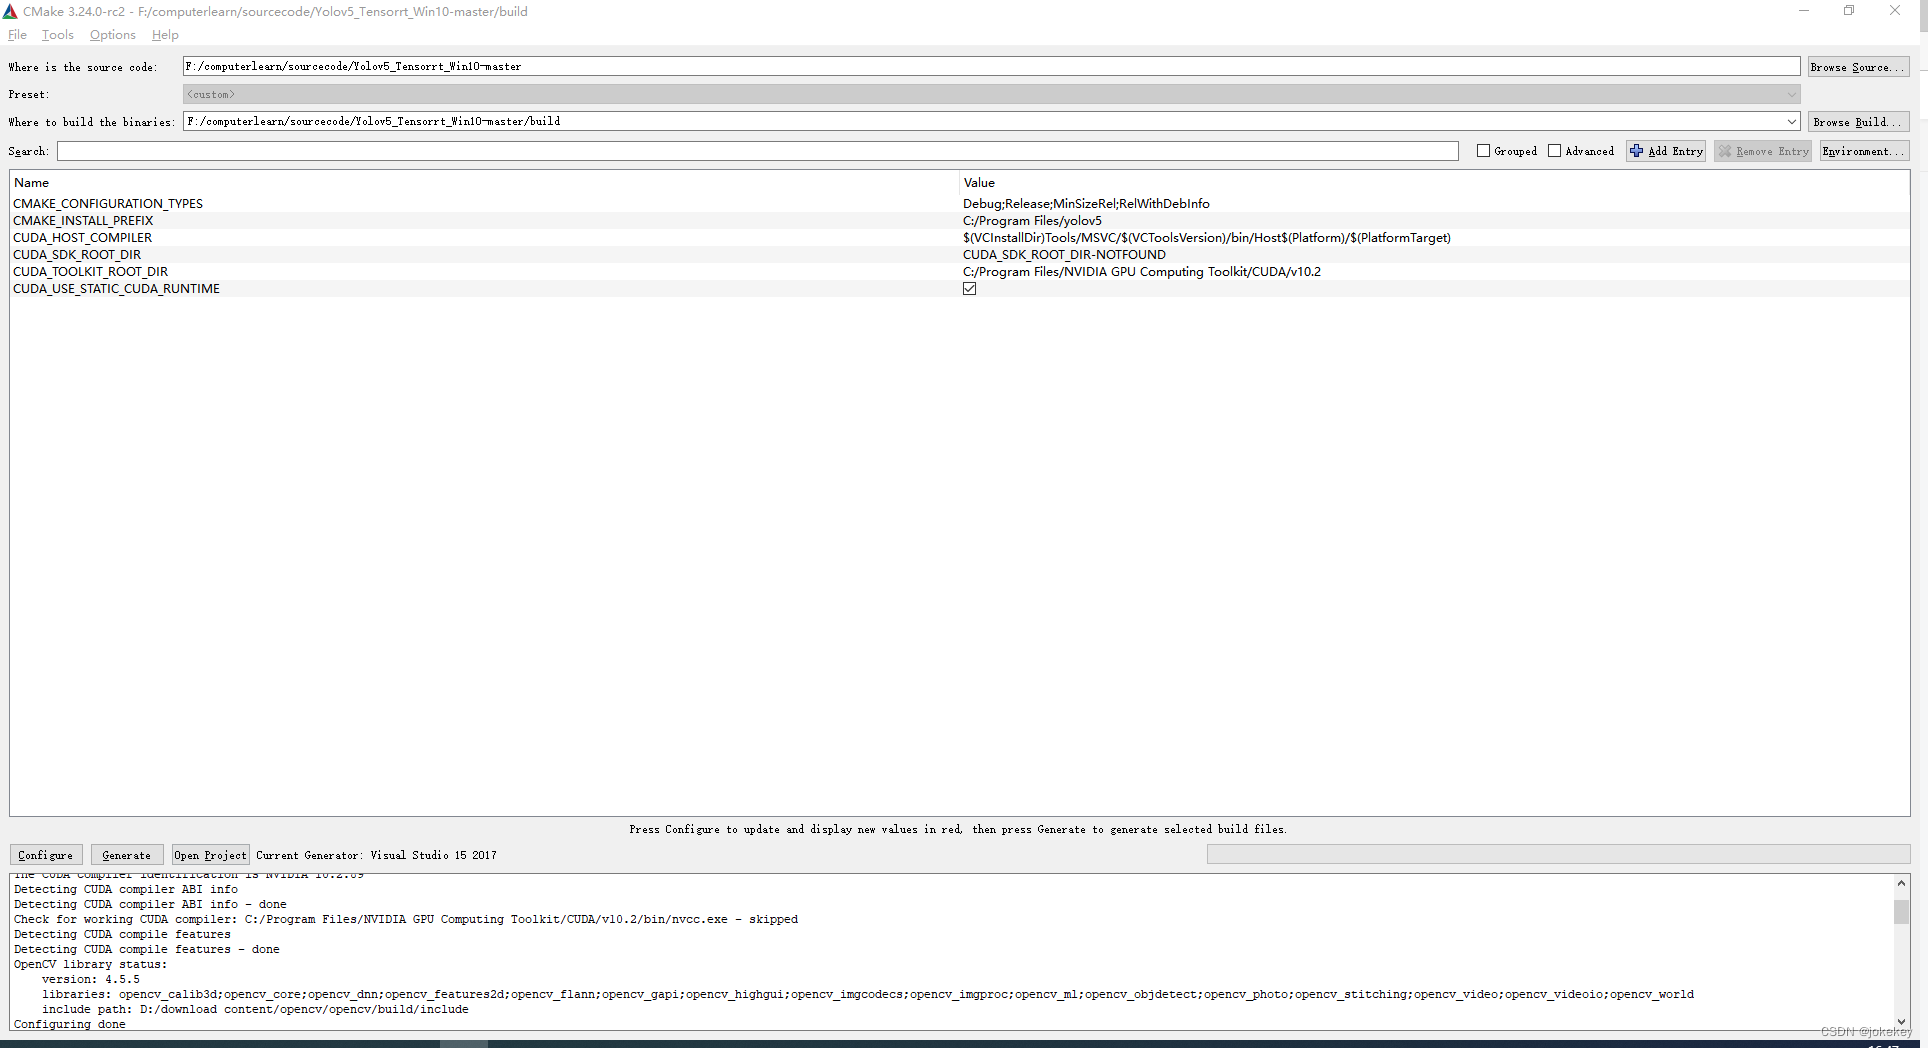Image resolution: width=1928 pixels, height=1048 pixels.
Task: Open the Help menu
Action: pos(165,35)
